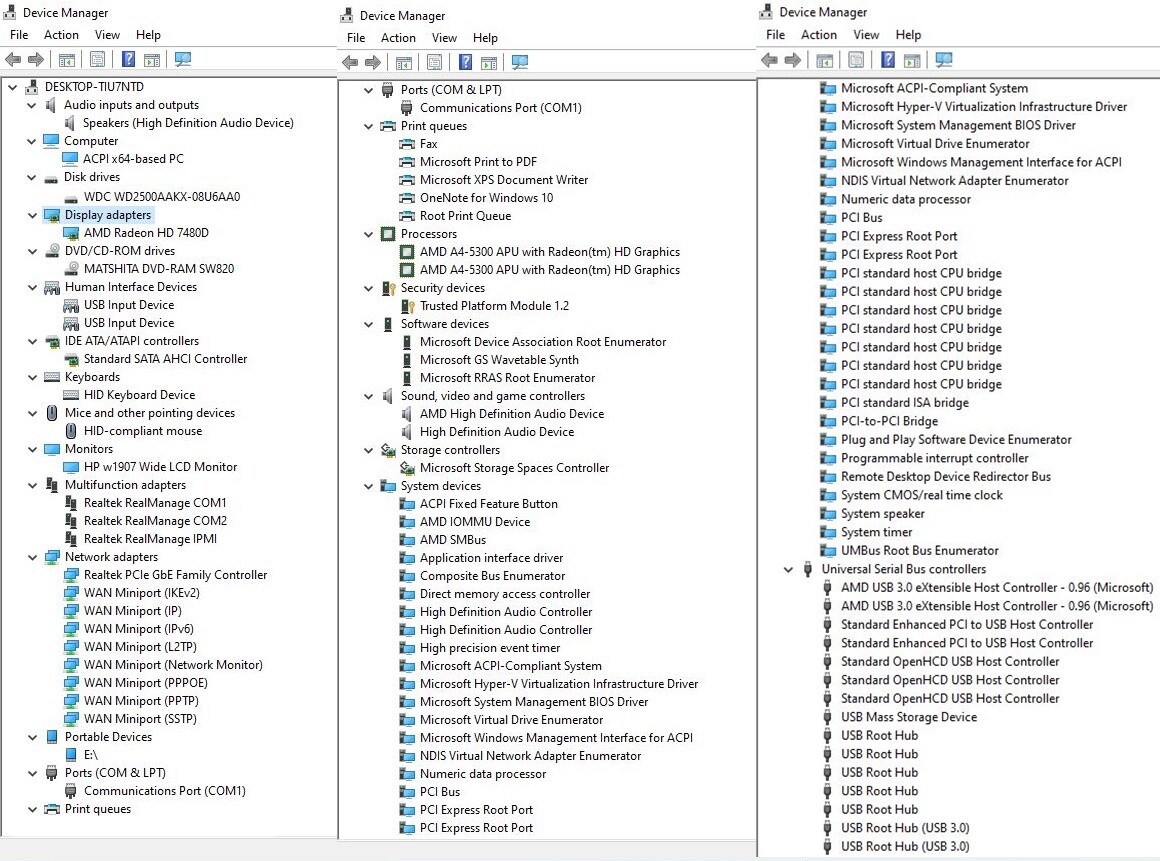Screen dimensions: 1160x861
Task: Select WAN Miniport (PPPOE)
Action: pos(146,683)
